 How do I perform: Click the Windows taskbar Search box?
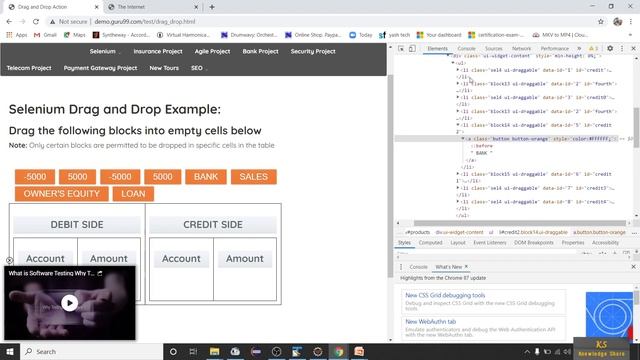(x=91, y=351)
